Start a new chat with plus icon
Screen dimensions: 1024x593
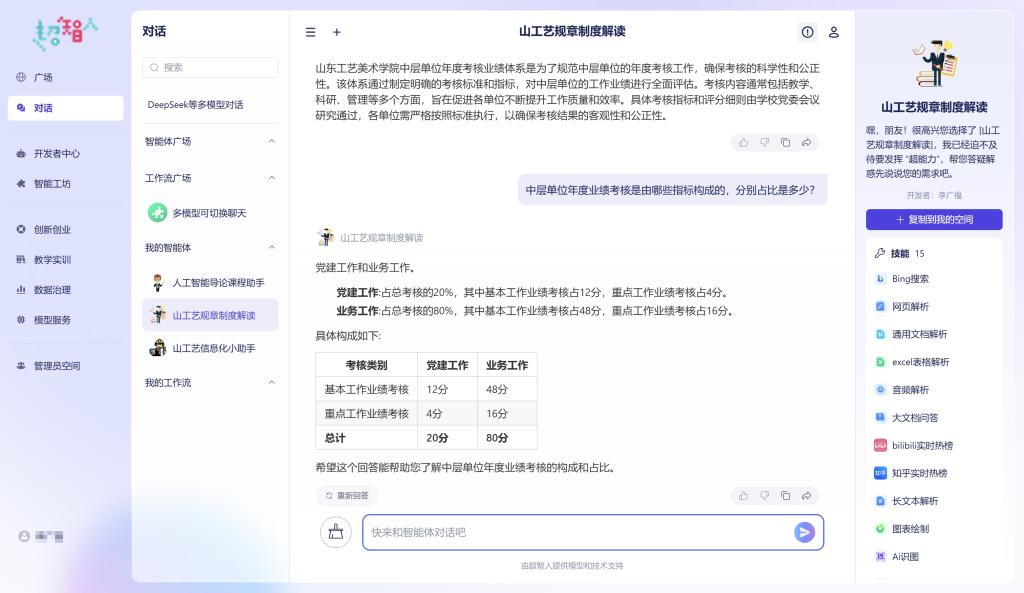coord(337,32)
